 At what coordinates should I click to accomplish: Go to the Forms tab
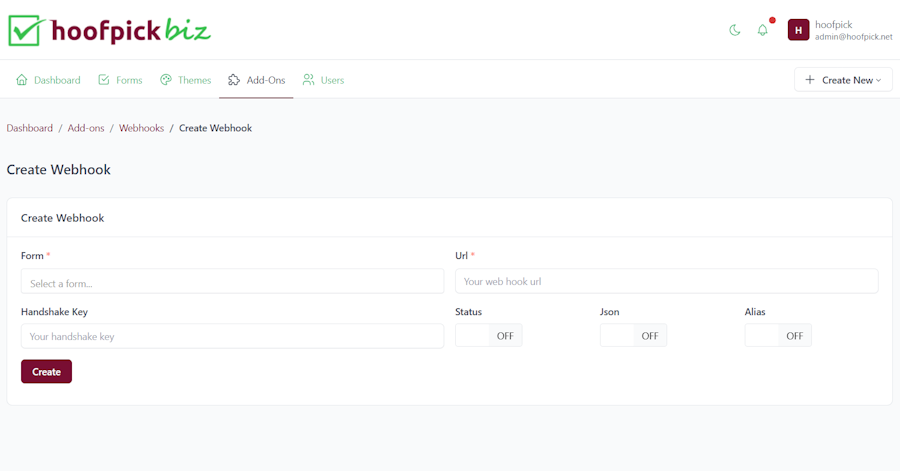[120, 80]
